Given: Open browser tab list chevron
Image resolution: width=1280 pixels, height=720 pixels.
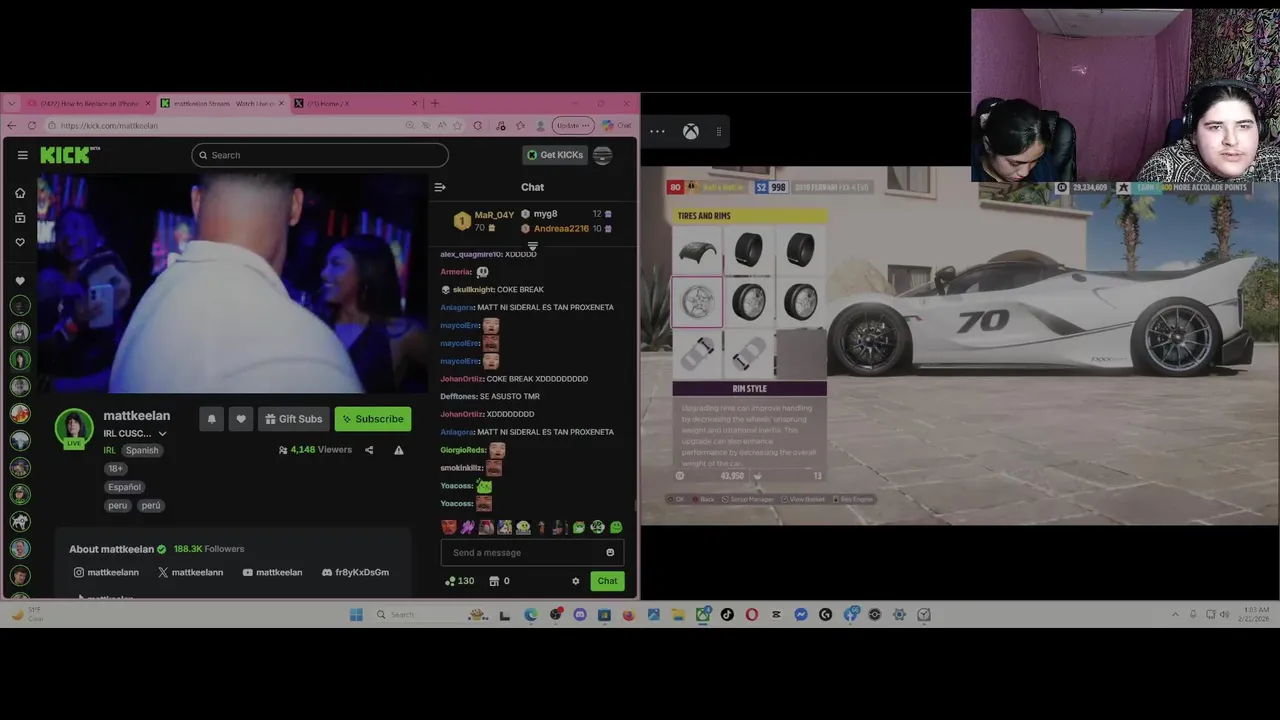Looking at the screenshot, I should [11, 103].
